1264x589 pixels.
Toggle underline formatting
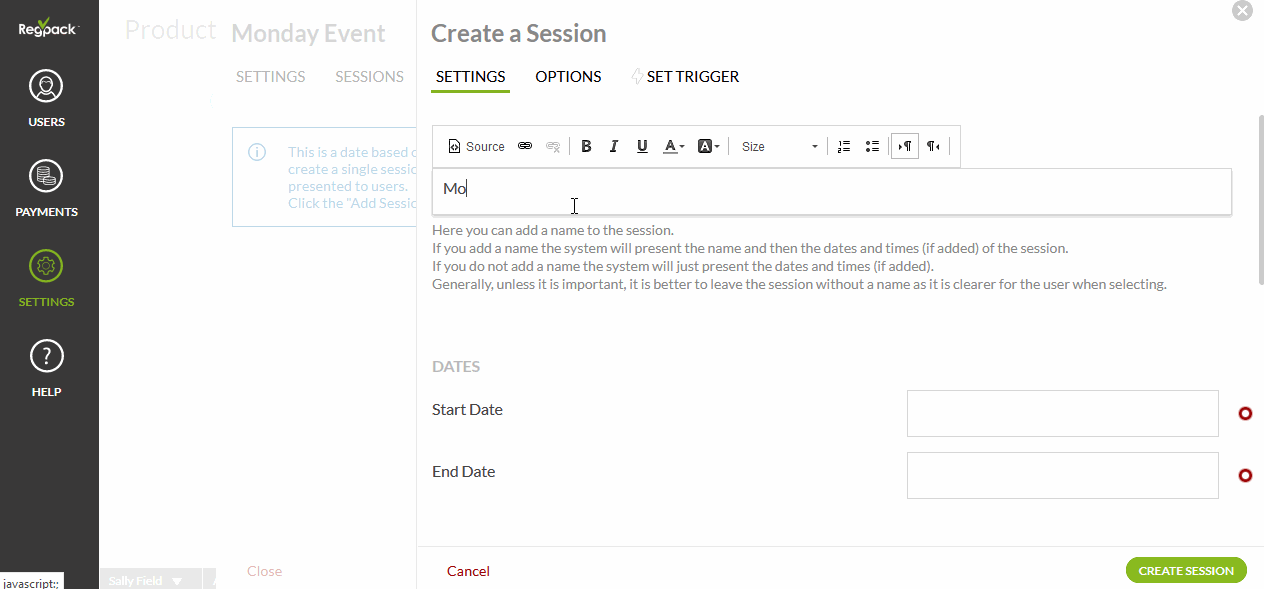point(642,147)
